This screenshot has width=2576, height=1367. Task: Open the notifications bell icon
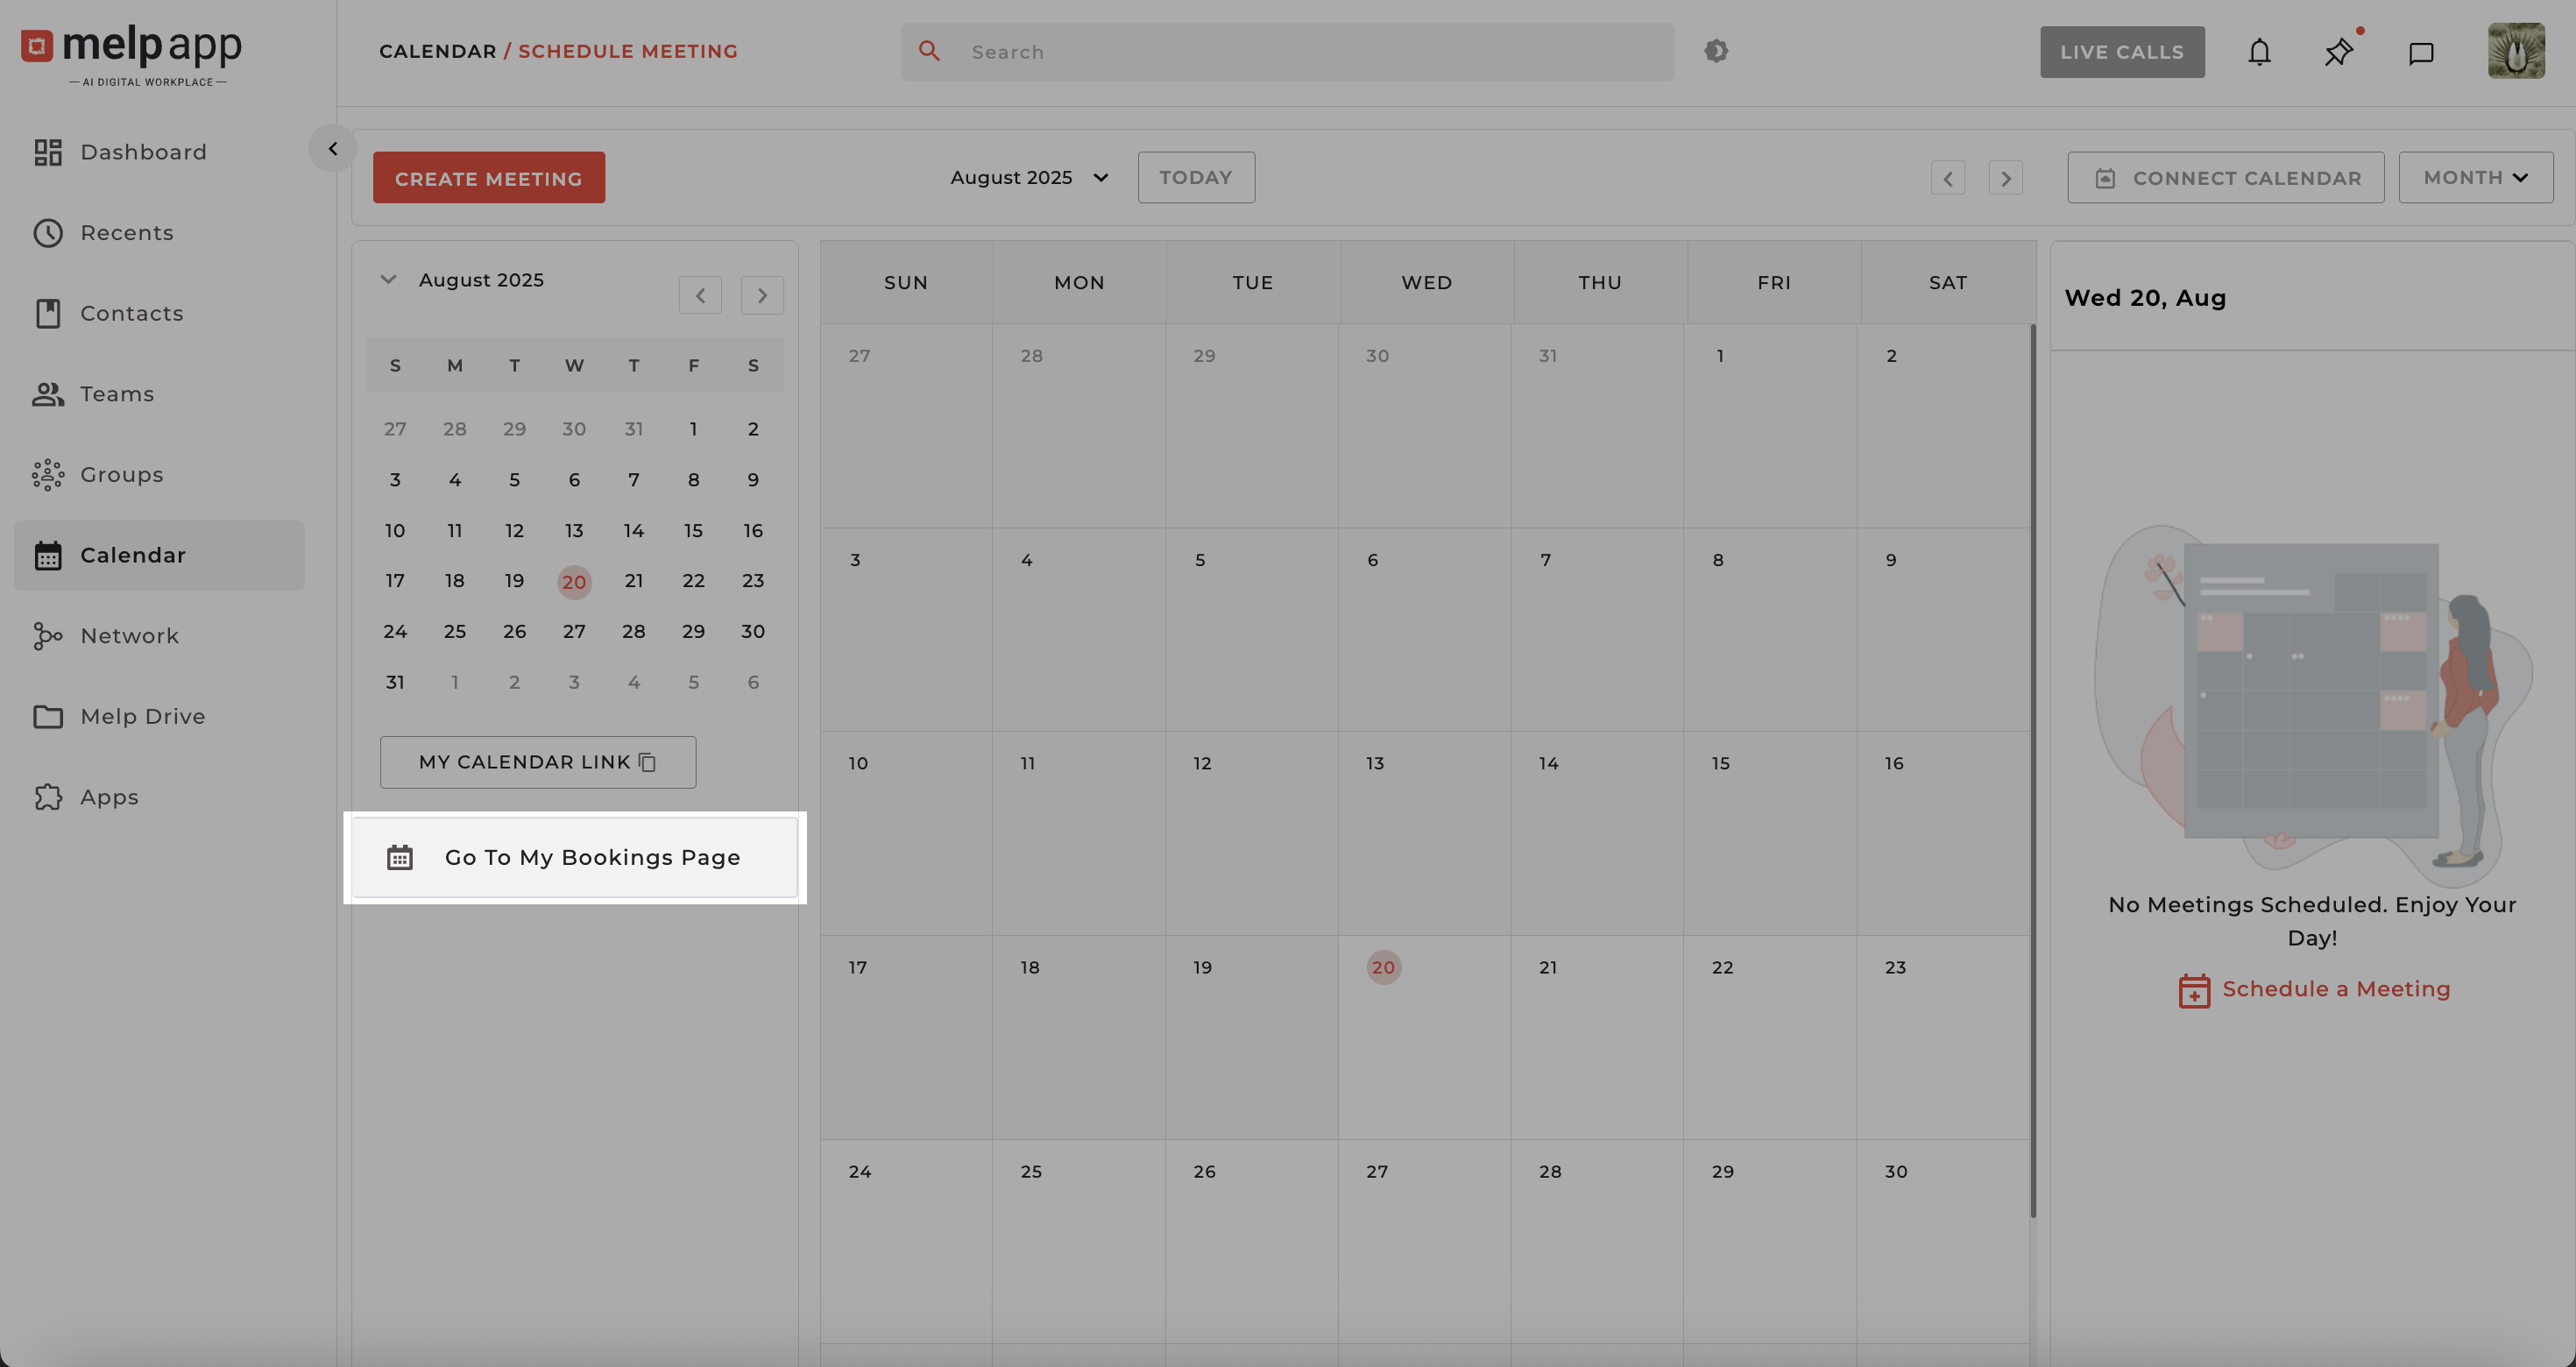2259,52
